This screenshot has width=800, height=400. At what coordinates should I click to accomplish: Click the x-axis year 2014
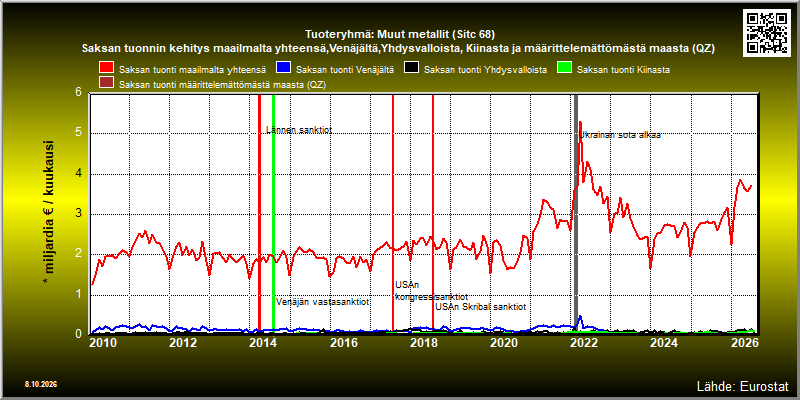[x=263, y=343]
